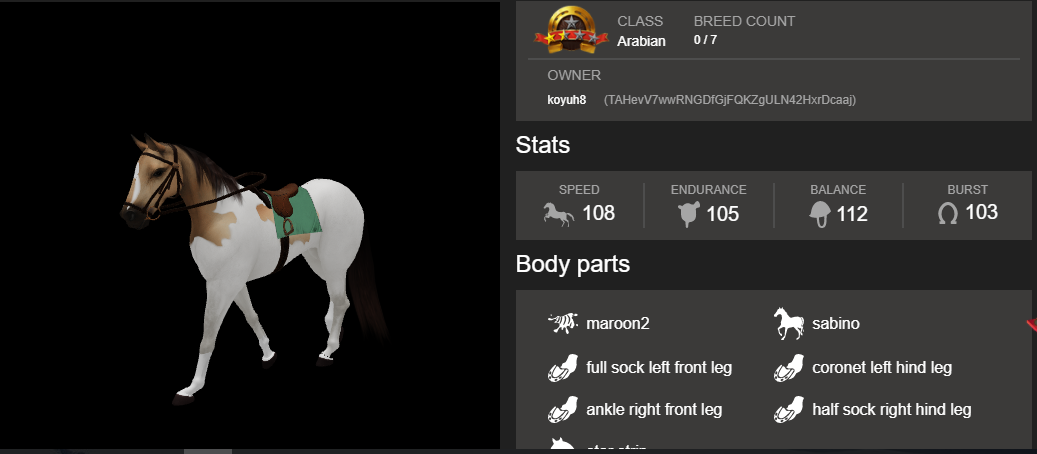Open owner koyuh8 profile link
The height and width of the screenshot is (454, 1037).
567,101
